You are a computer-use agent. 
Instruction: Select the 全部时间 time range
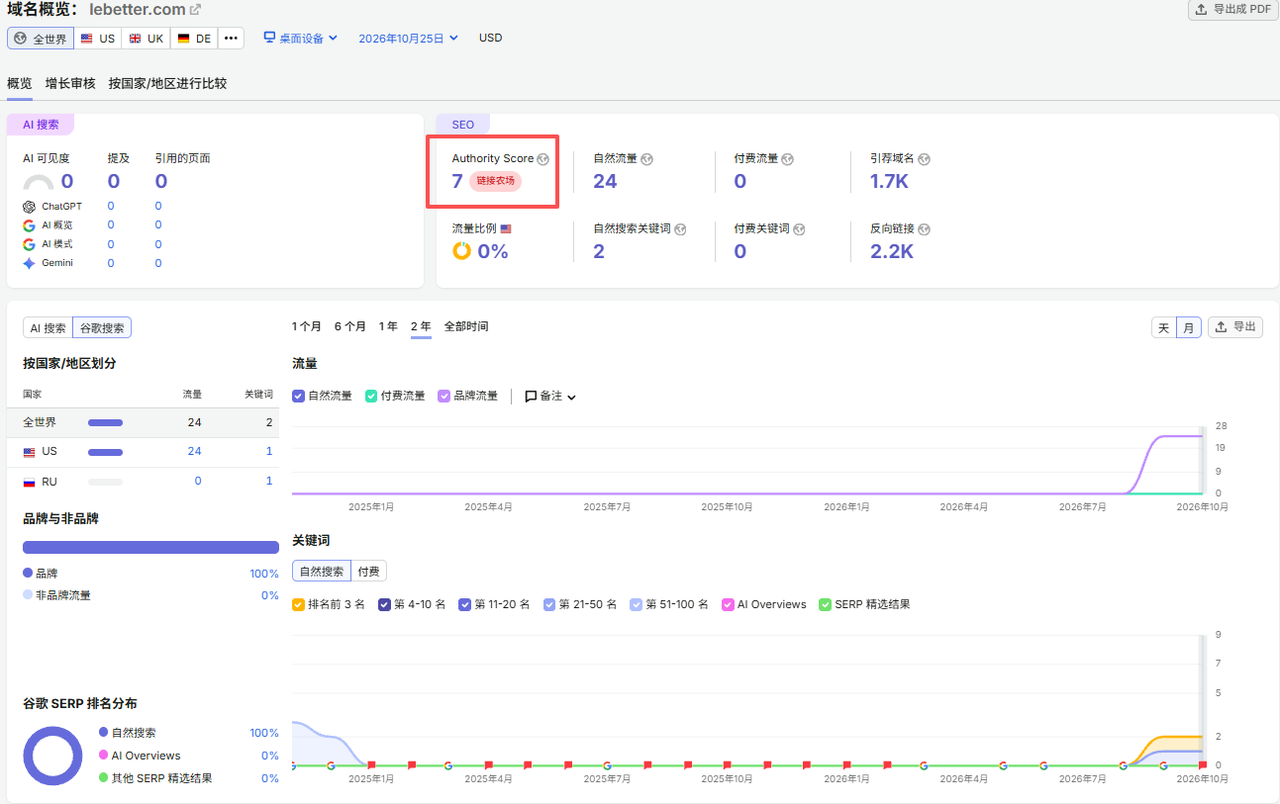466,326
